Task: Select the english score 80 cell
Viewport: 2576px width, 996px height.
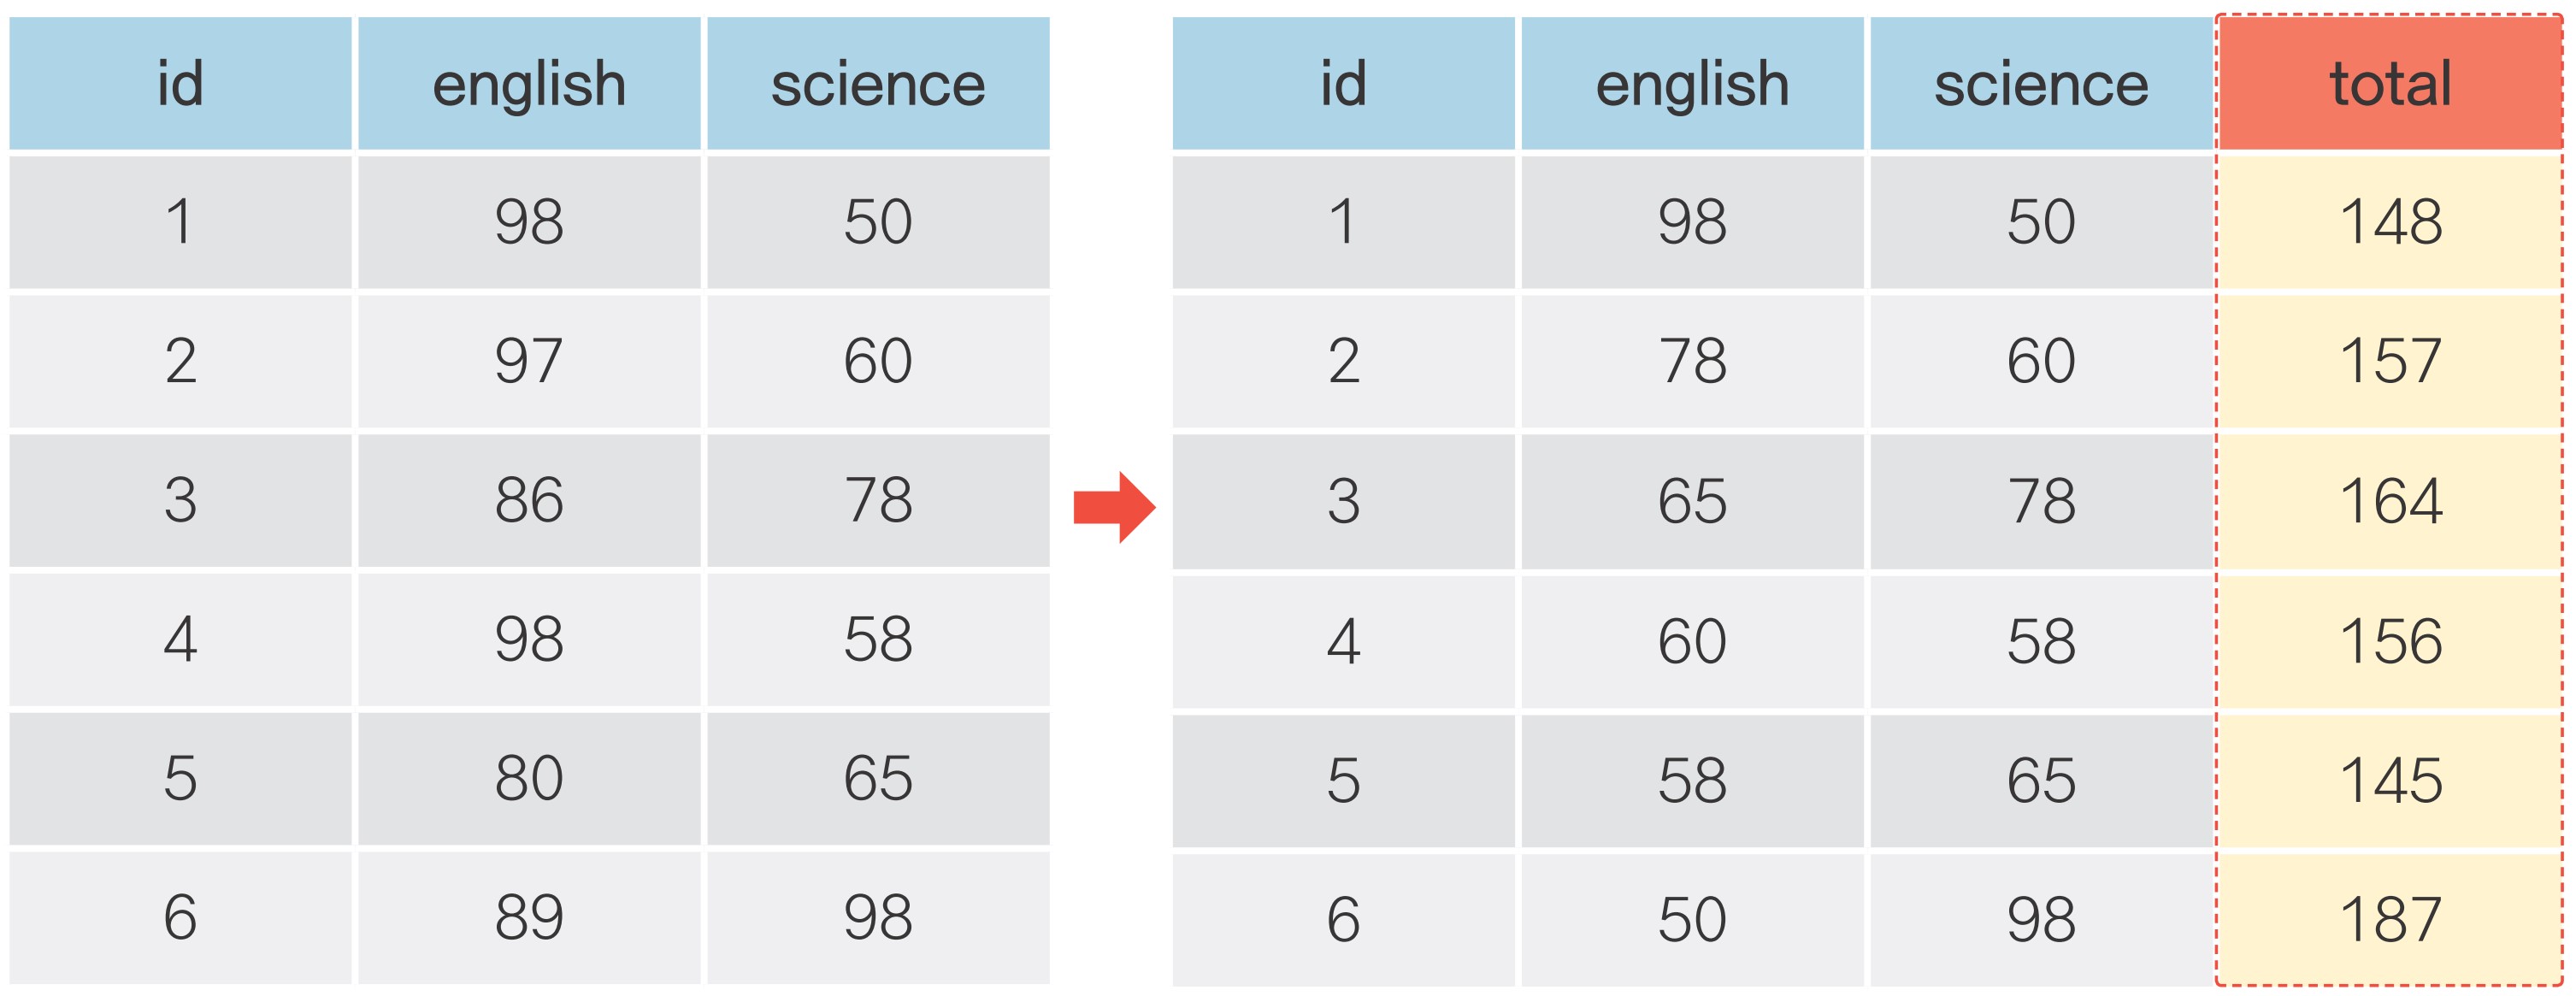Action: coord(529,778)
